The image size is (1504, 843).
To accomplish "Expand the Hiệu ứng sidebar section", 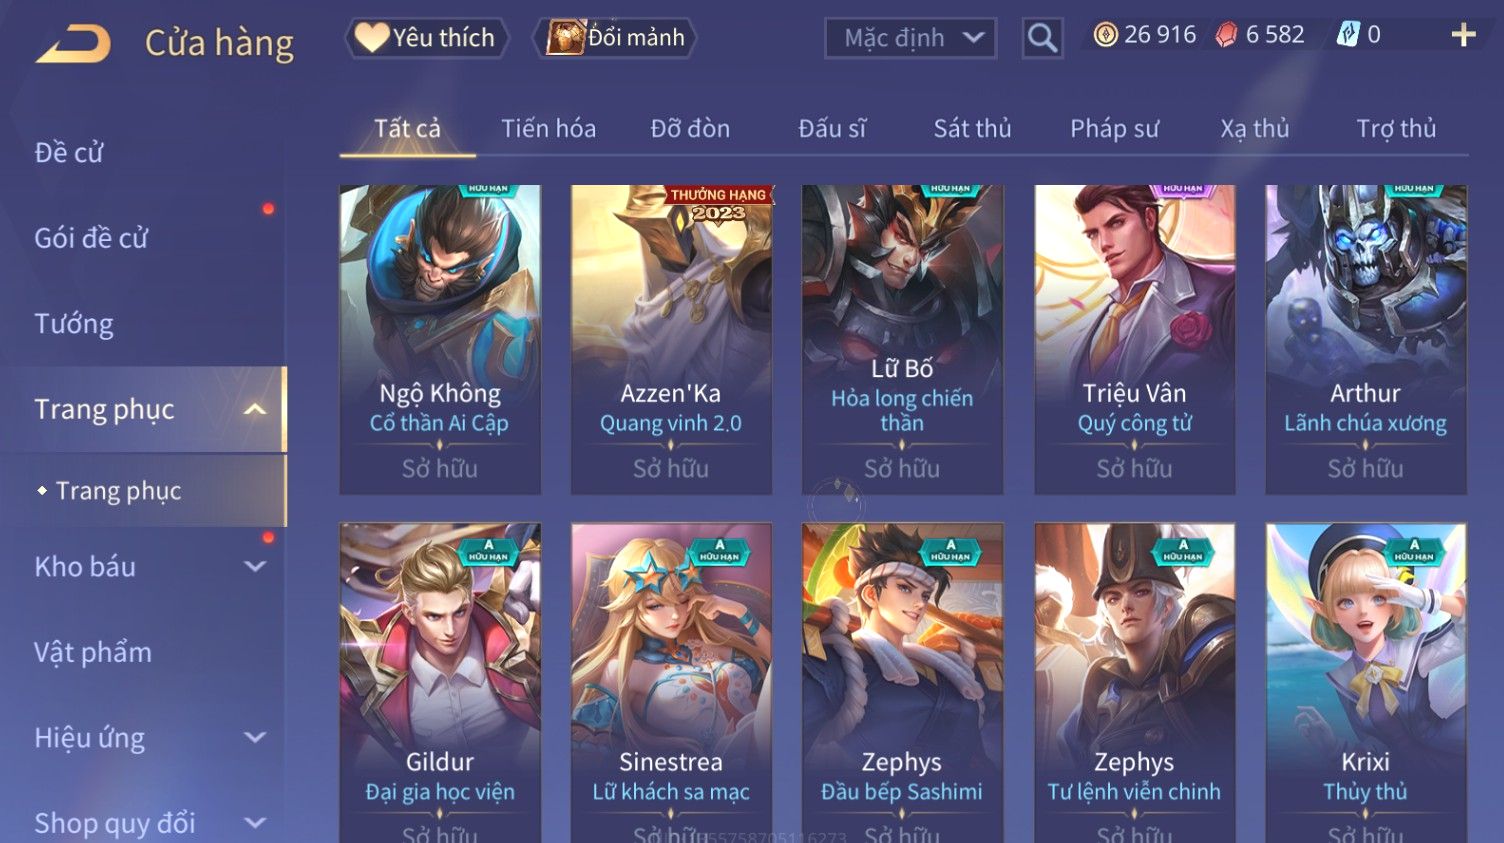I will coord(255,738).
